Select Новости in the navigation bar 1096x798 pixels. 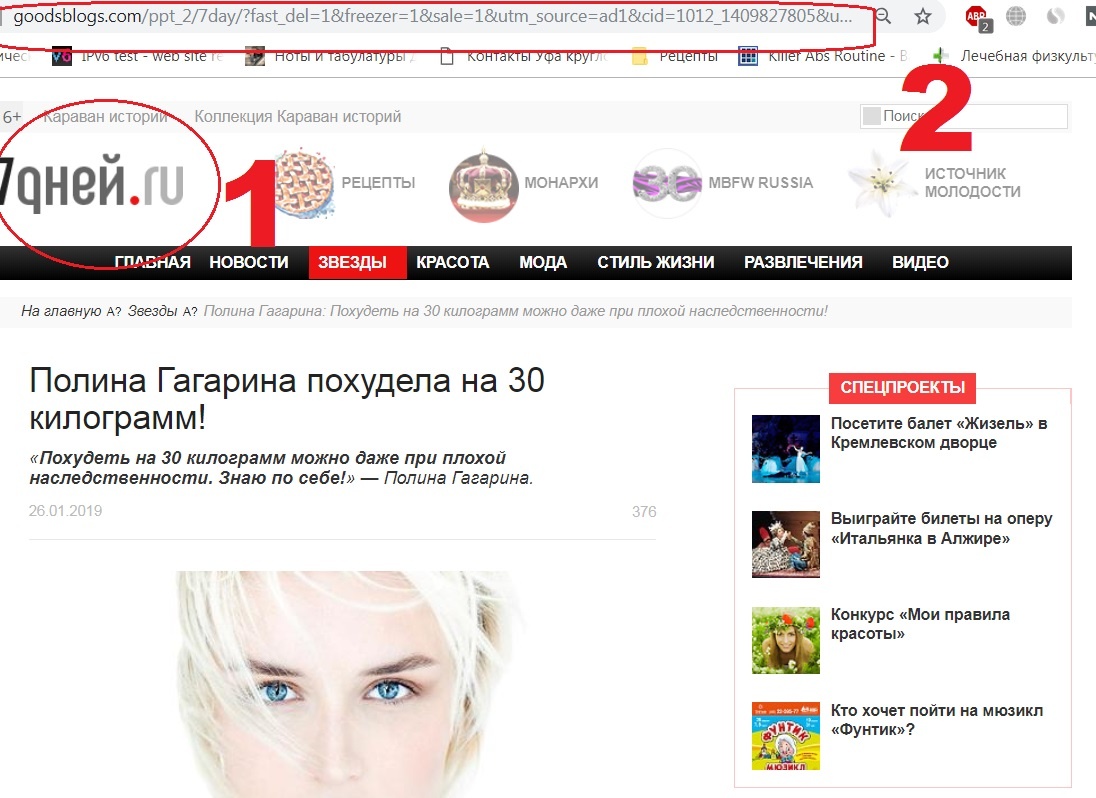249,263
